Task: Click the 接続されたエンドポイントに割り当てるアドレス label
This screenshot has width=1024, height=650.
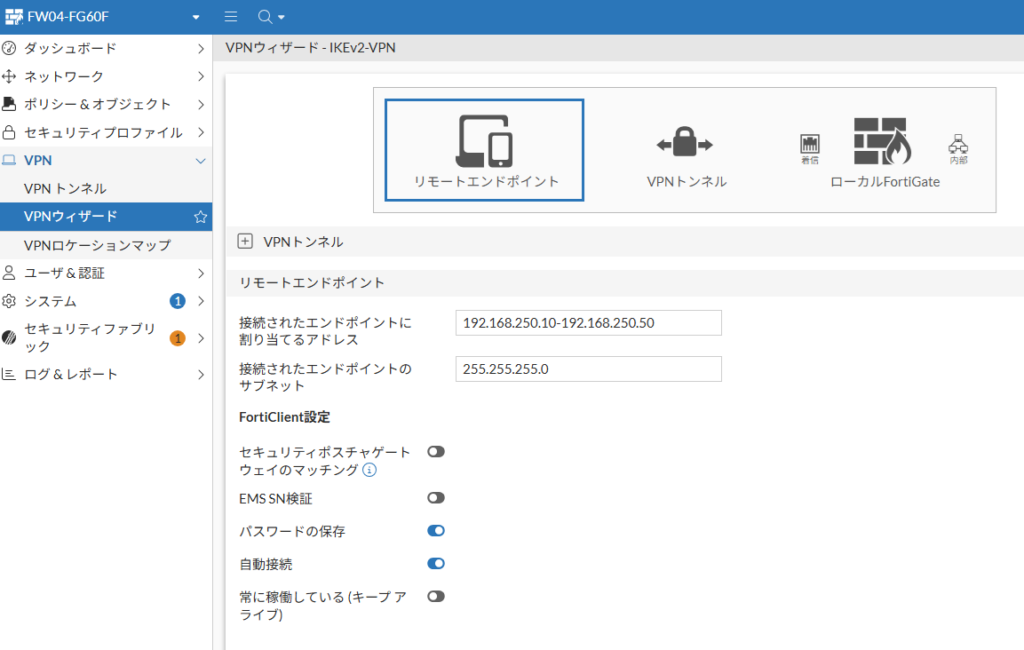Action: tap(325, 331)
